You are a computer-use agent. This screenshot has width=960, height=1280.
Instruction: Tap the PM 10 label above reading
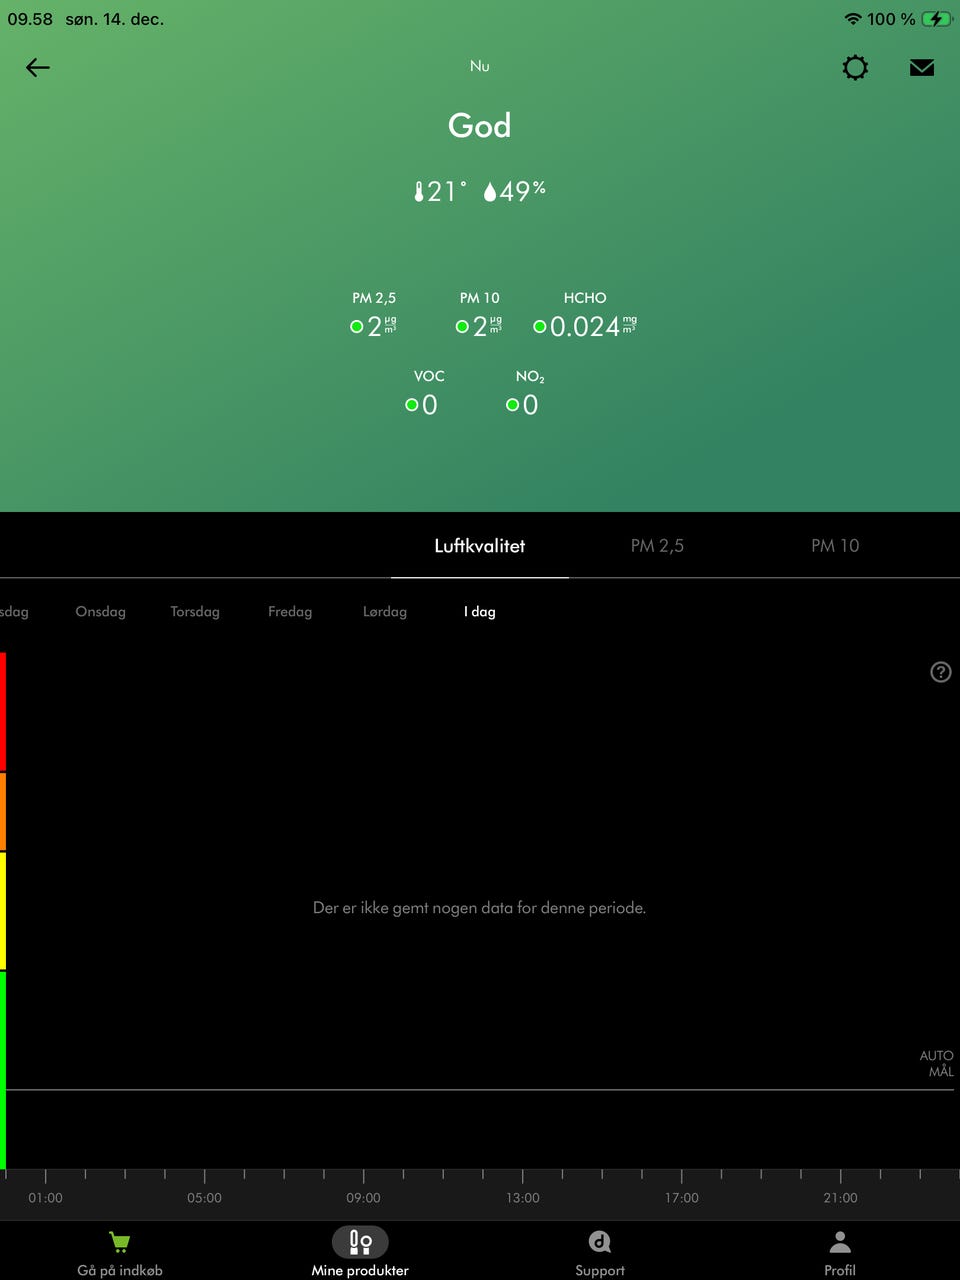tap(479, 298)
